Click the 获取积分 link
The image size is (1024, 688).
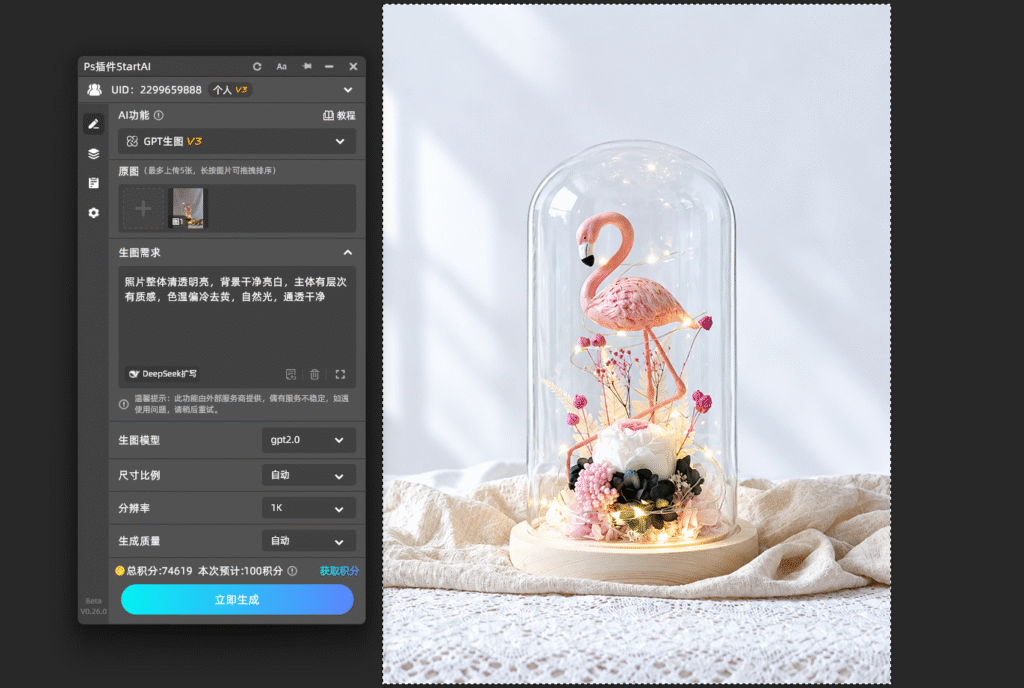(339, 571)
